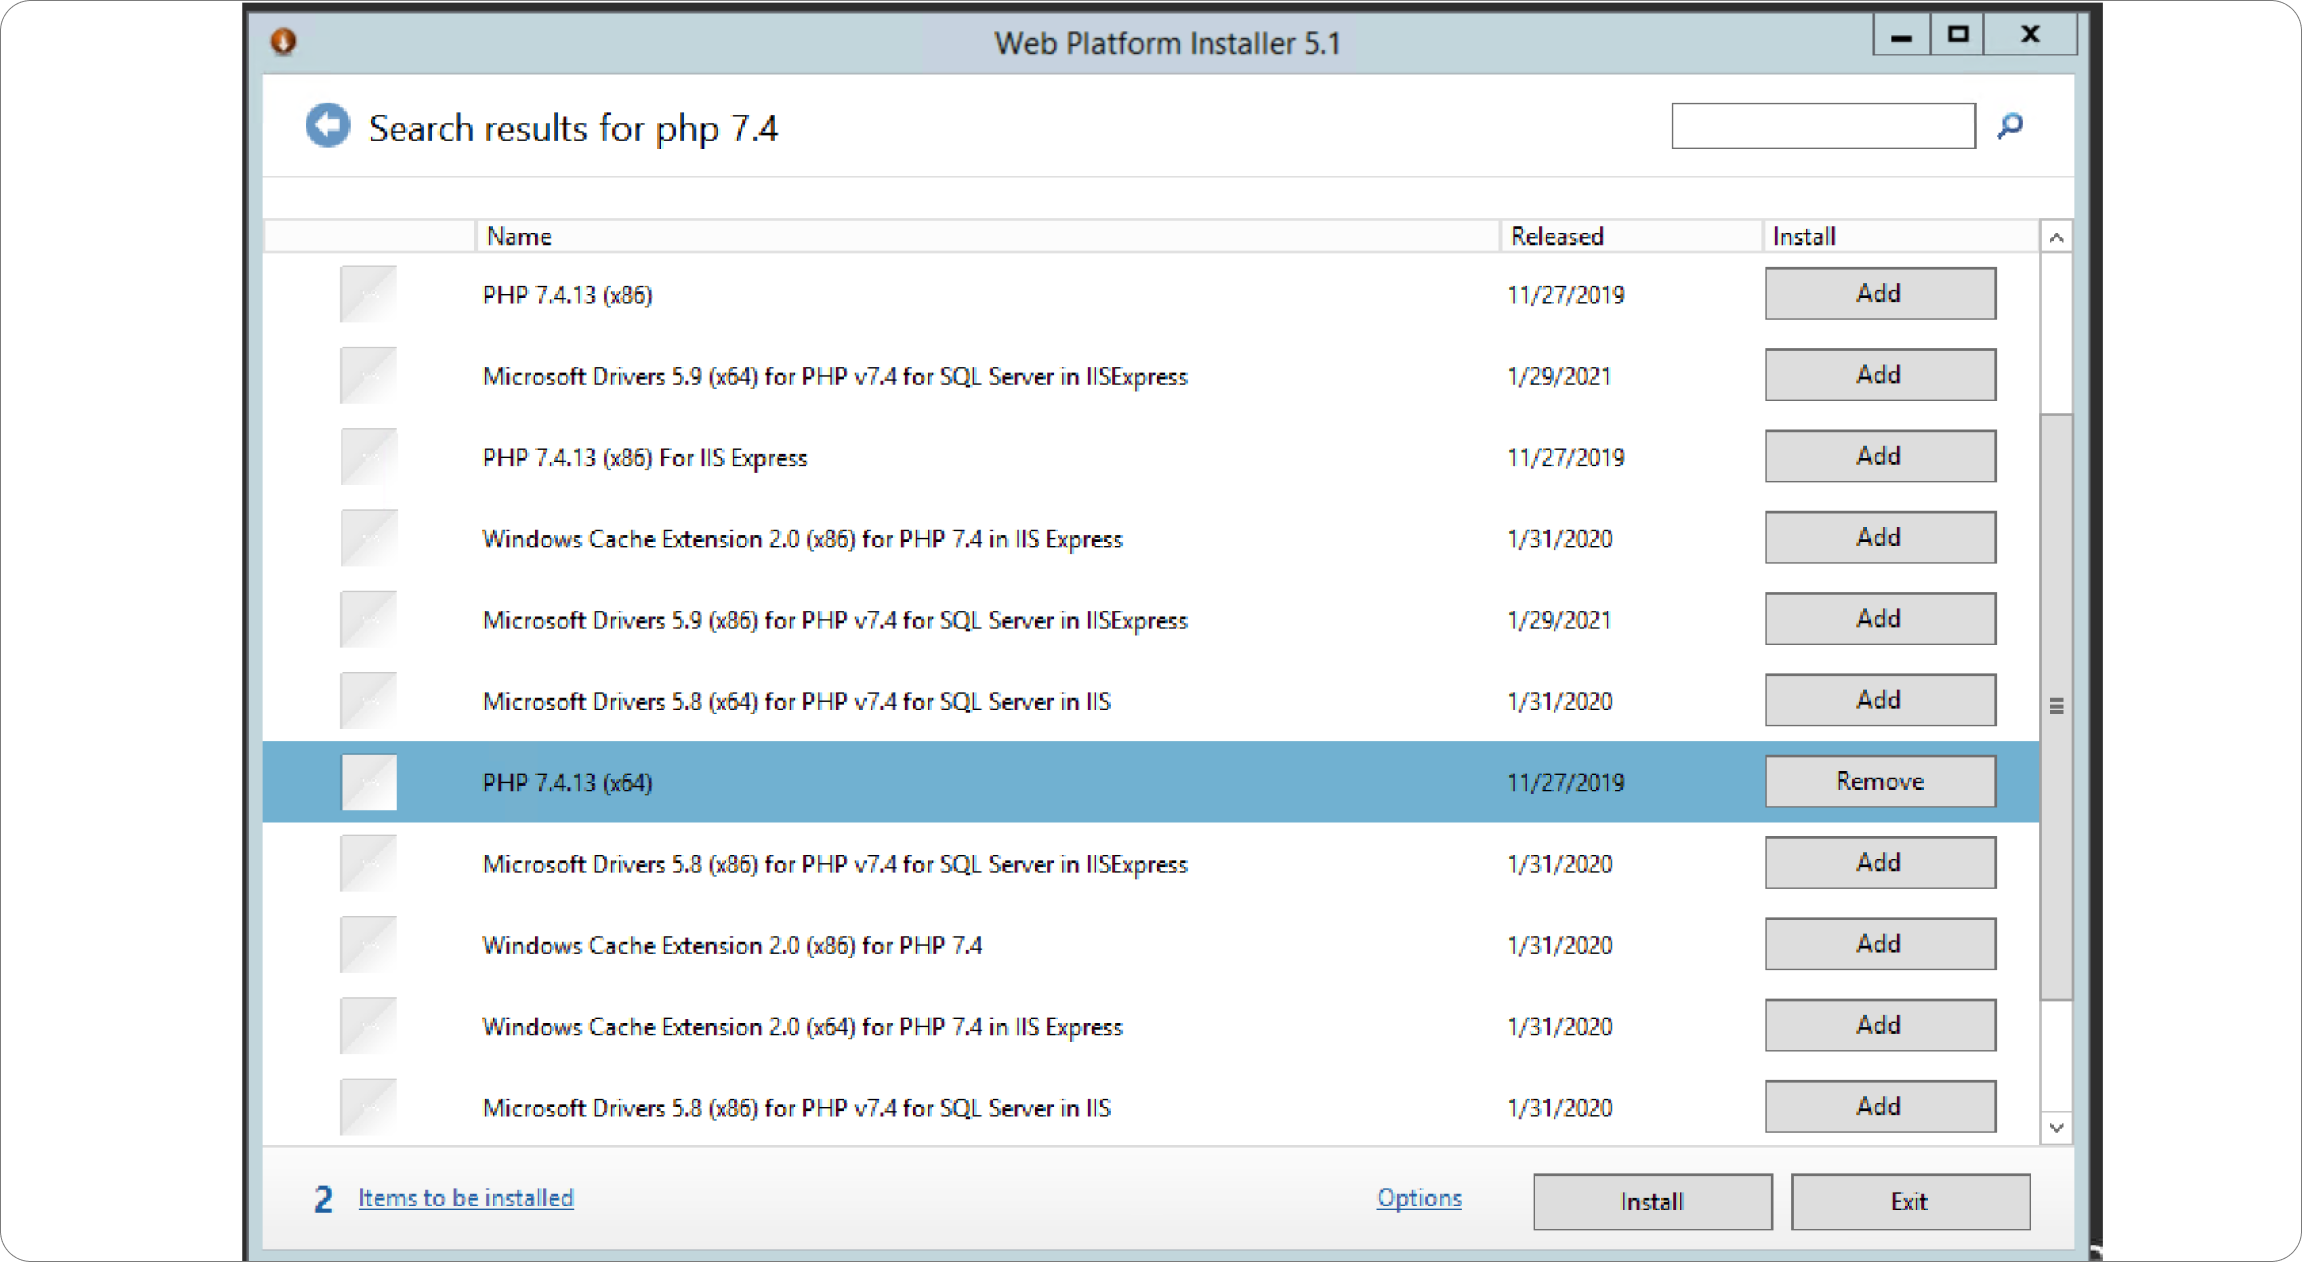Viewport: 2302px width, 1262px height.
Task: Add Microsoft Drivers 5.9 (x86) for IISExpress
Action: tap(1880, 618)
